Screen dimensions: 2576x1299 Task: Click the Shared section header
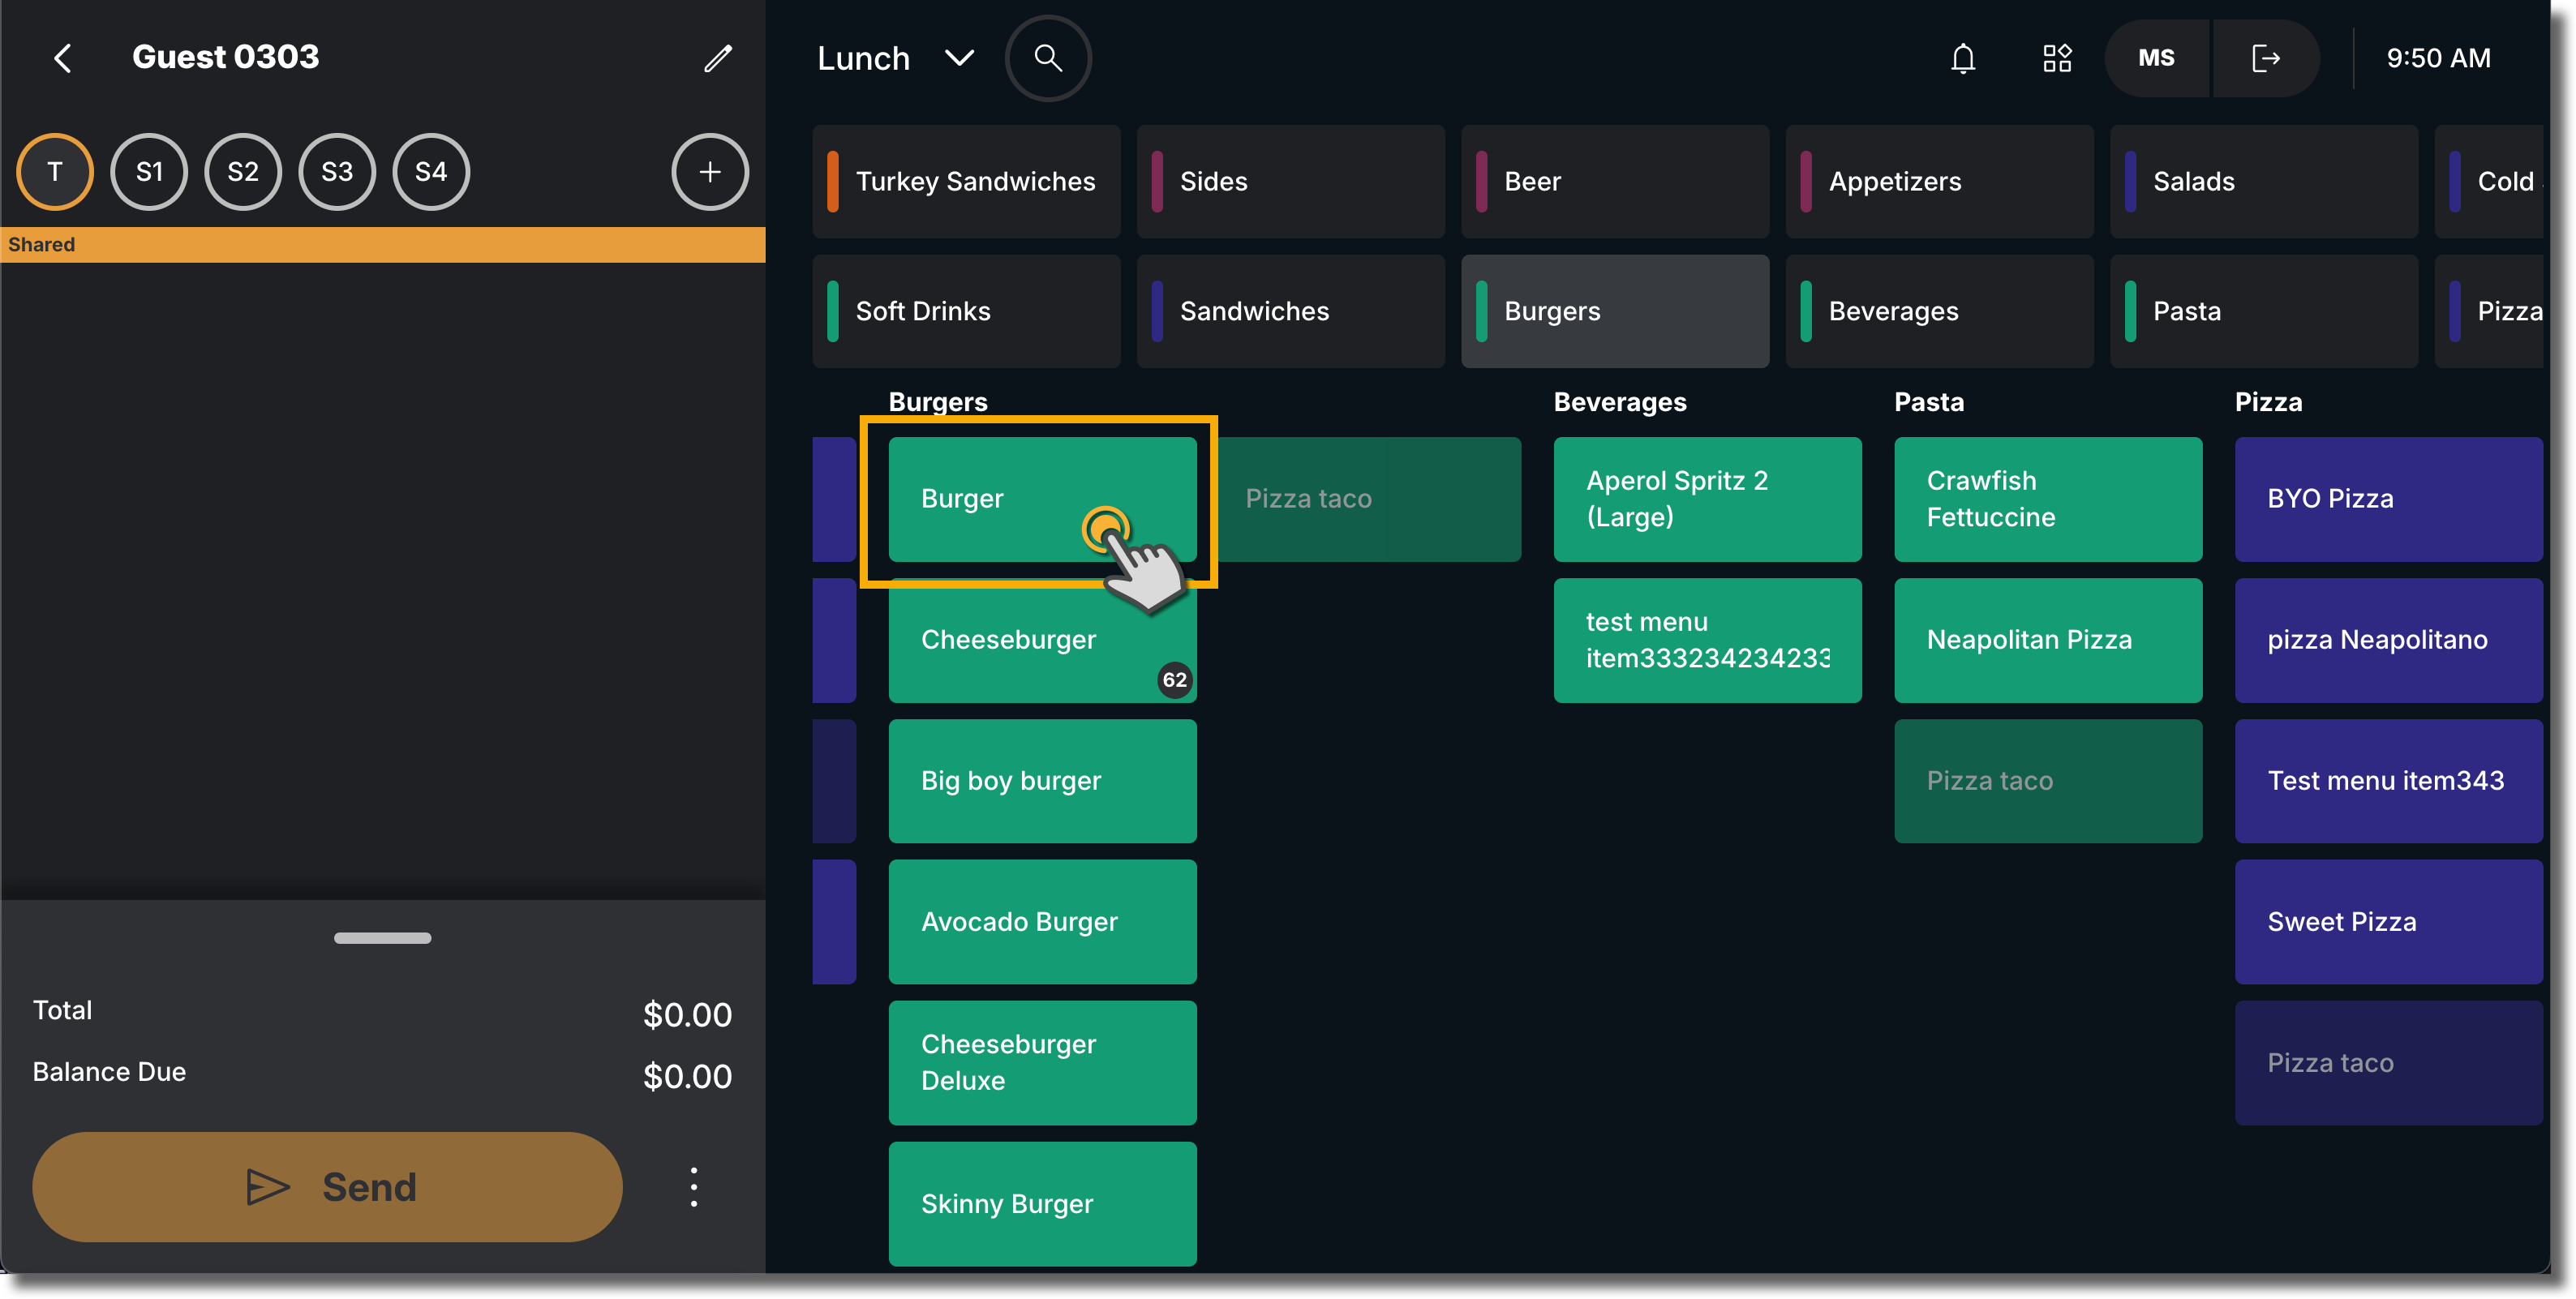[x=383, y=245]
